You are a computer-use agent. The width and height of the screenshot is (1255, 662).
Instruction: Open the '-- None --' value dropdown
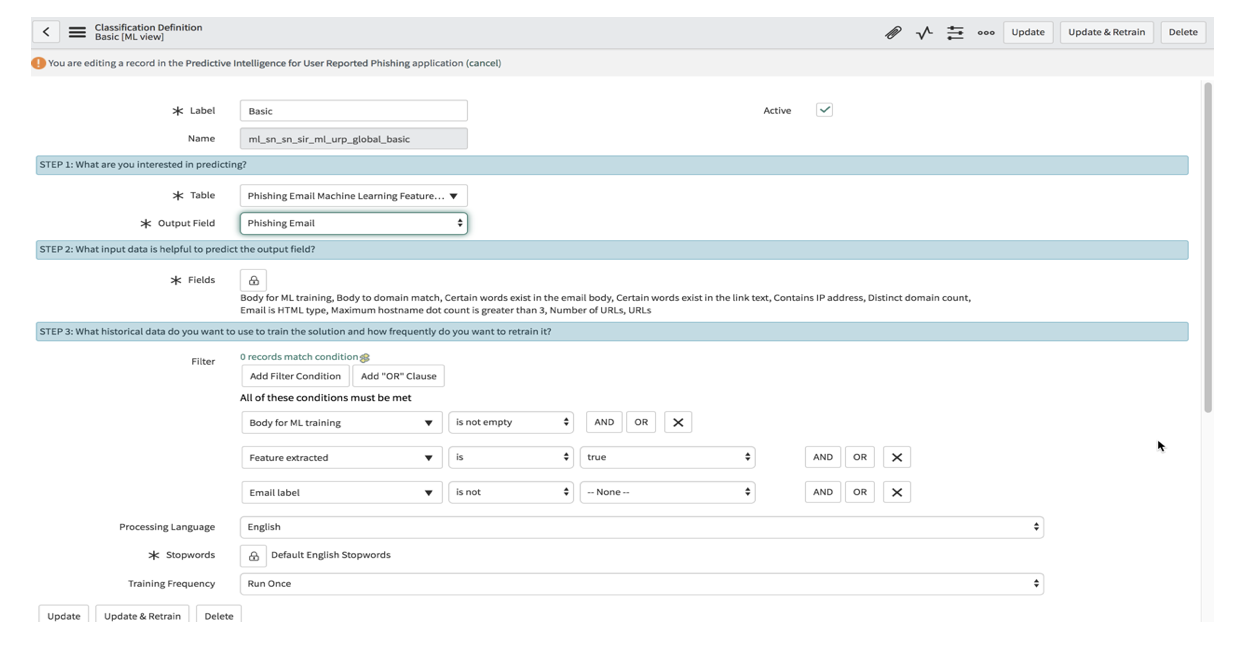point(667,492)
